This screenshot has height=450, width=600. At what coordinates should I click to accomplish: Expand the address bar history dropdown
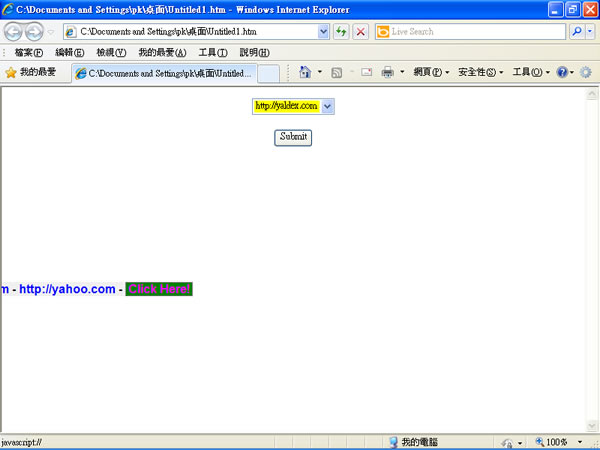coord(323,32)
